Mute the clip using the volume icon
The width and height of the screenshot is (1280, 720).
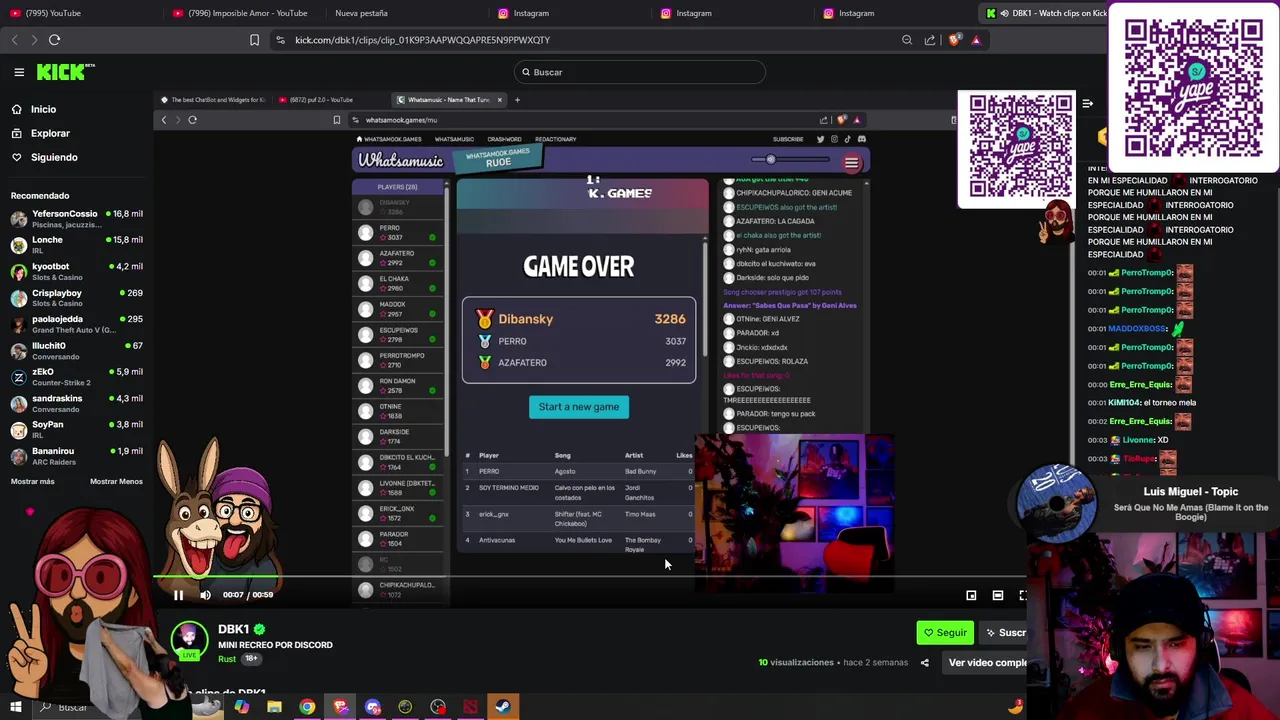pyautogui.click(x=205, y=595)
